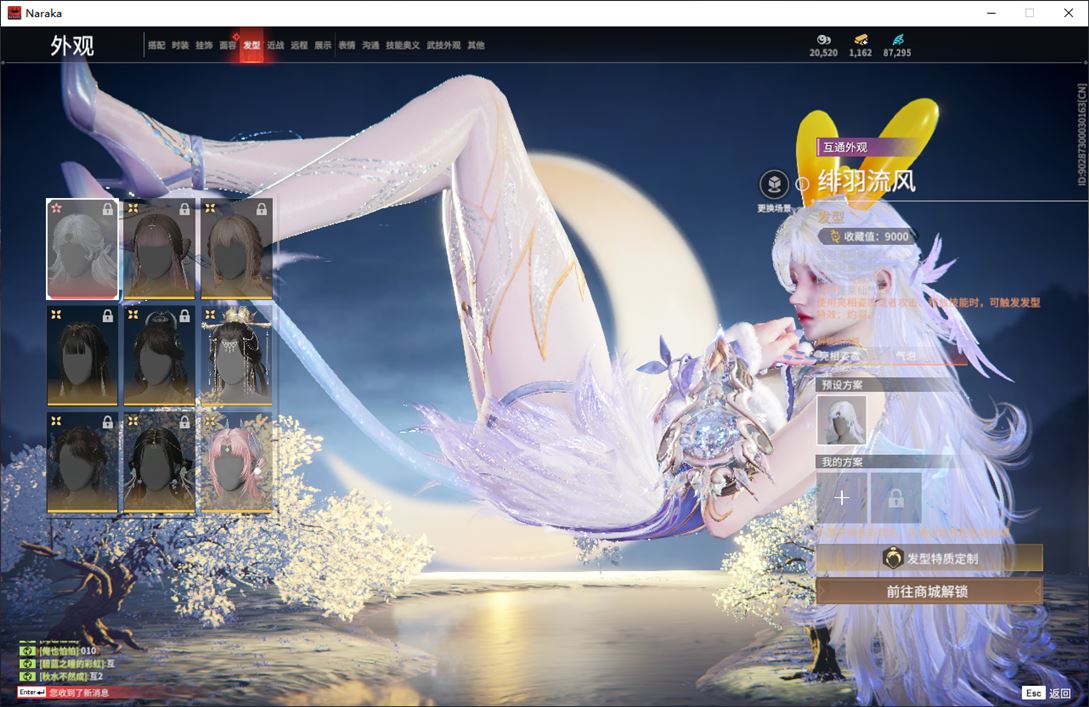Select the white-haired hairstyle thumbnail

coord(82,249)
